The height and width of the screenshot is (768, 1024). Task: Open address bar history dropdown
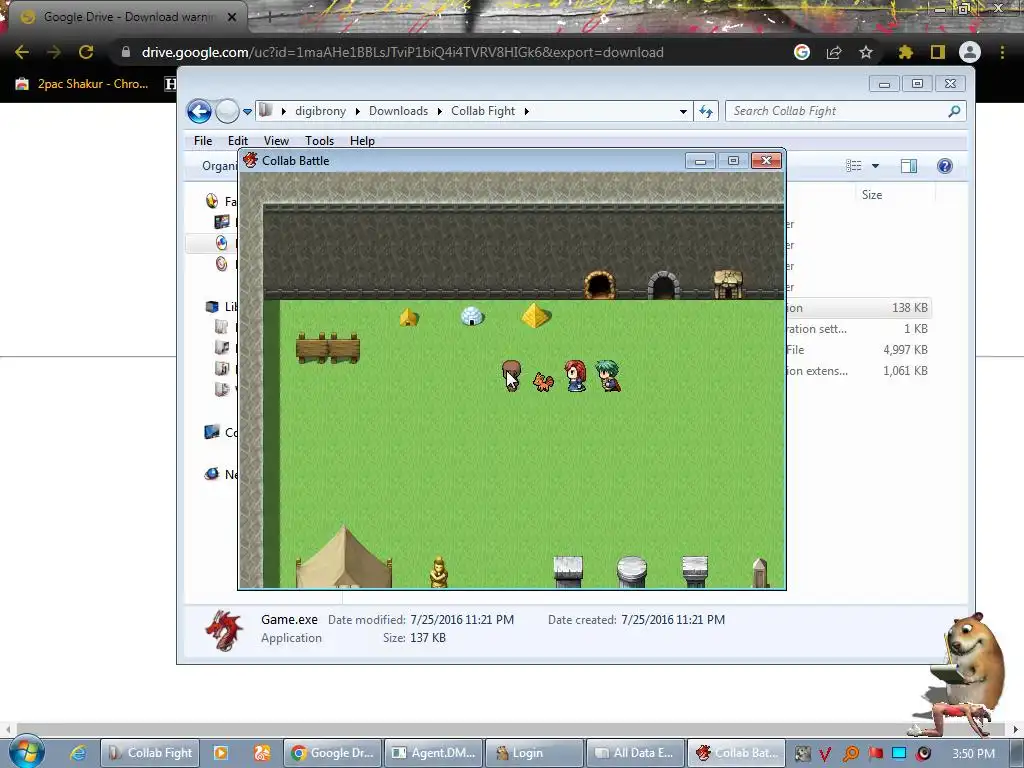683,111
